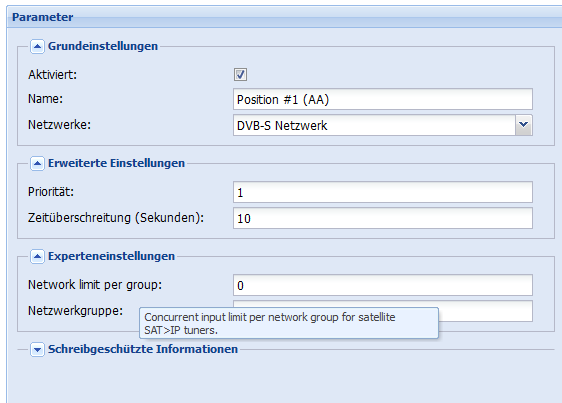Click the Parameter panel header

[284, 17]
